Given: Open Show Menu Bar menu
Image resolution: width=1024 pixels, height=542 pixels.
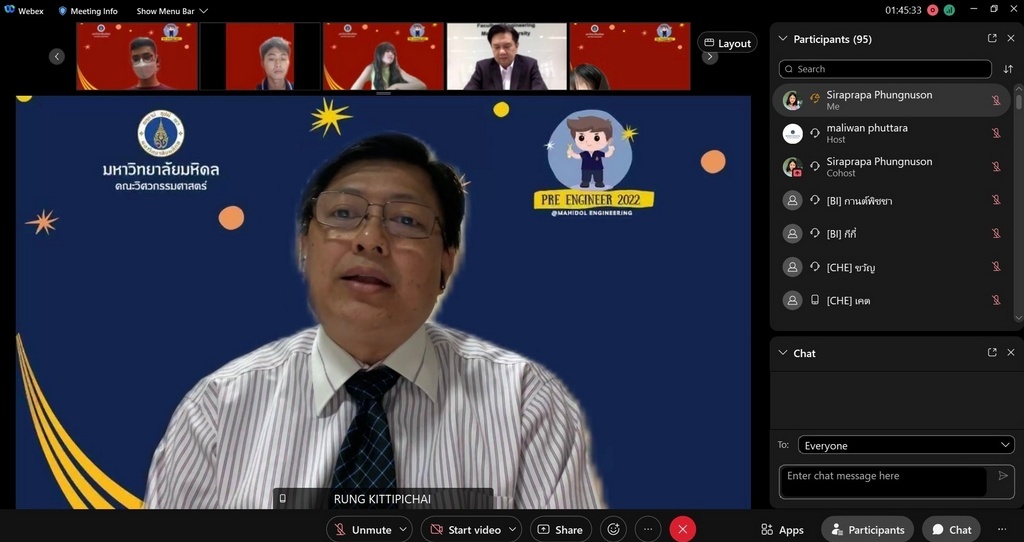Looking at the screenshot, I should [x=172, y=11].
